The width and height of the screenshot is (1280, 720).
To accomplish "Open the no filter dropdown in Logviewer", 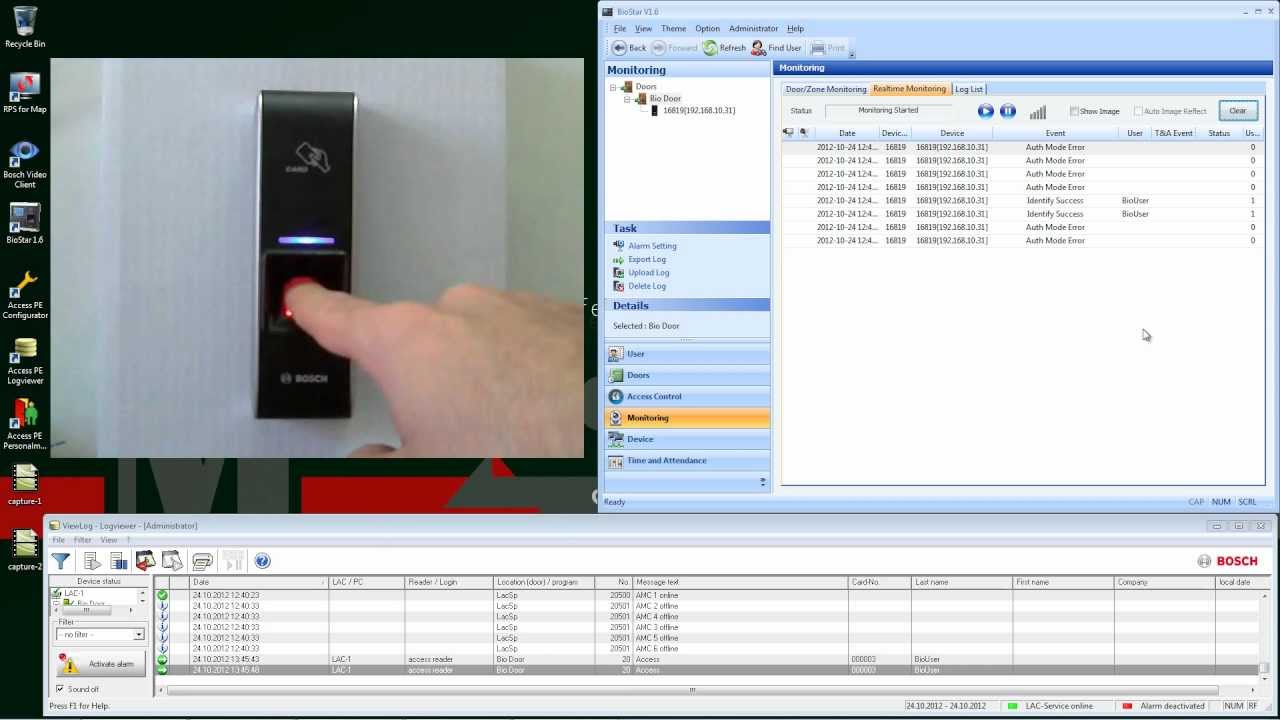I will (x=138, y=635).
